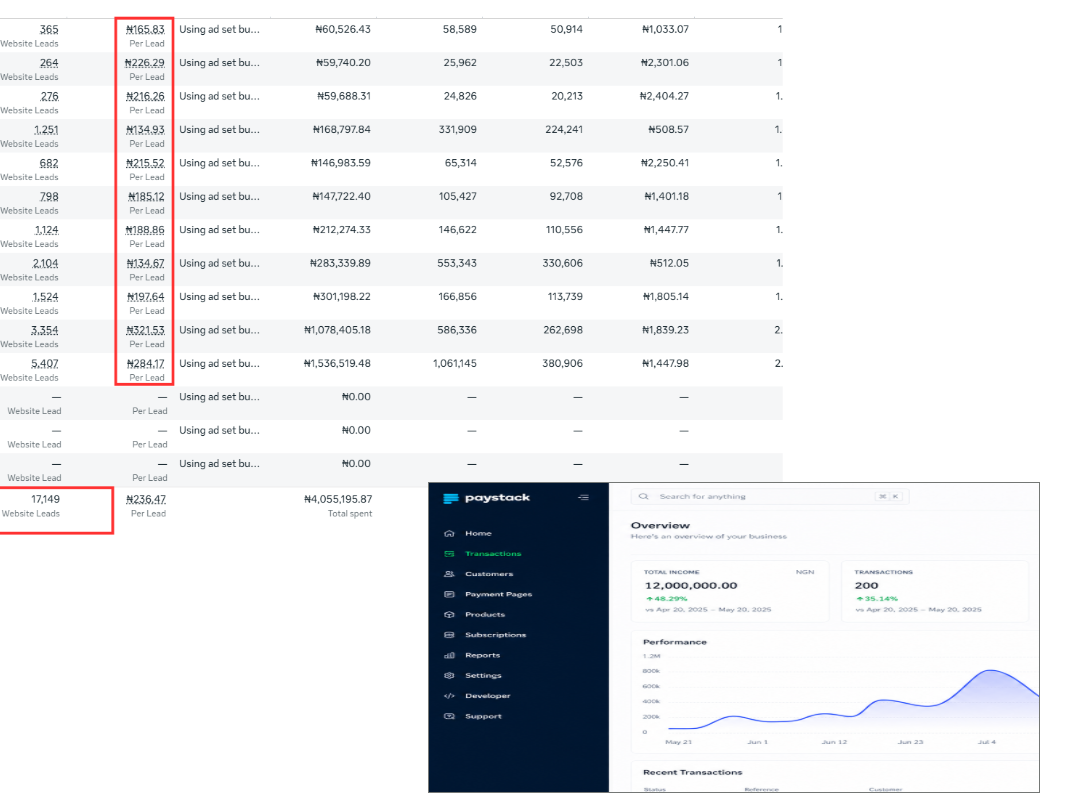Image resolution: width=1071 pixels, height=812 pixels.
Task: Click the ₦283,339.89 amount spent cell
Action: pos(340,264)
